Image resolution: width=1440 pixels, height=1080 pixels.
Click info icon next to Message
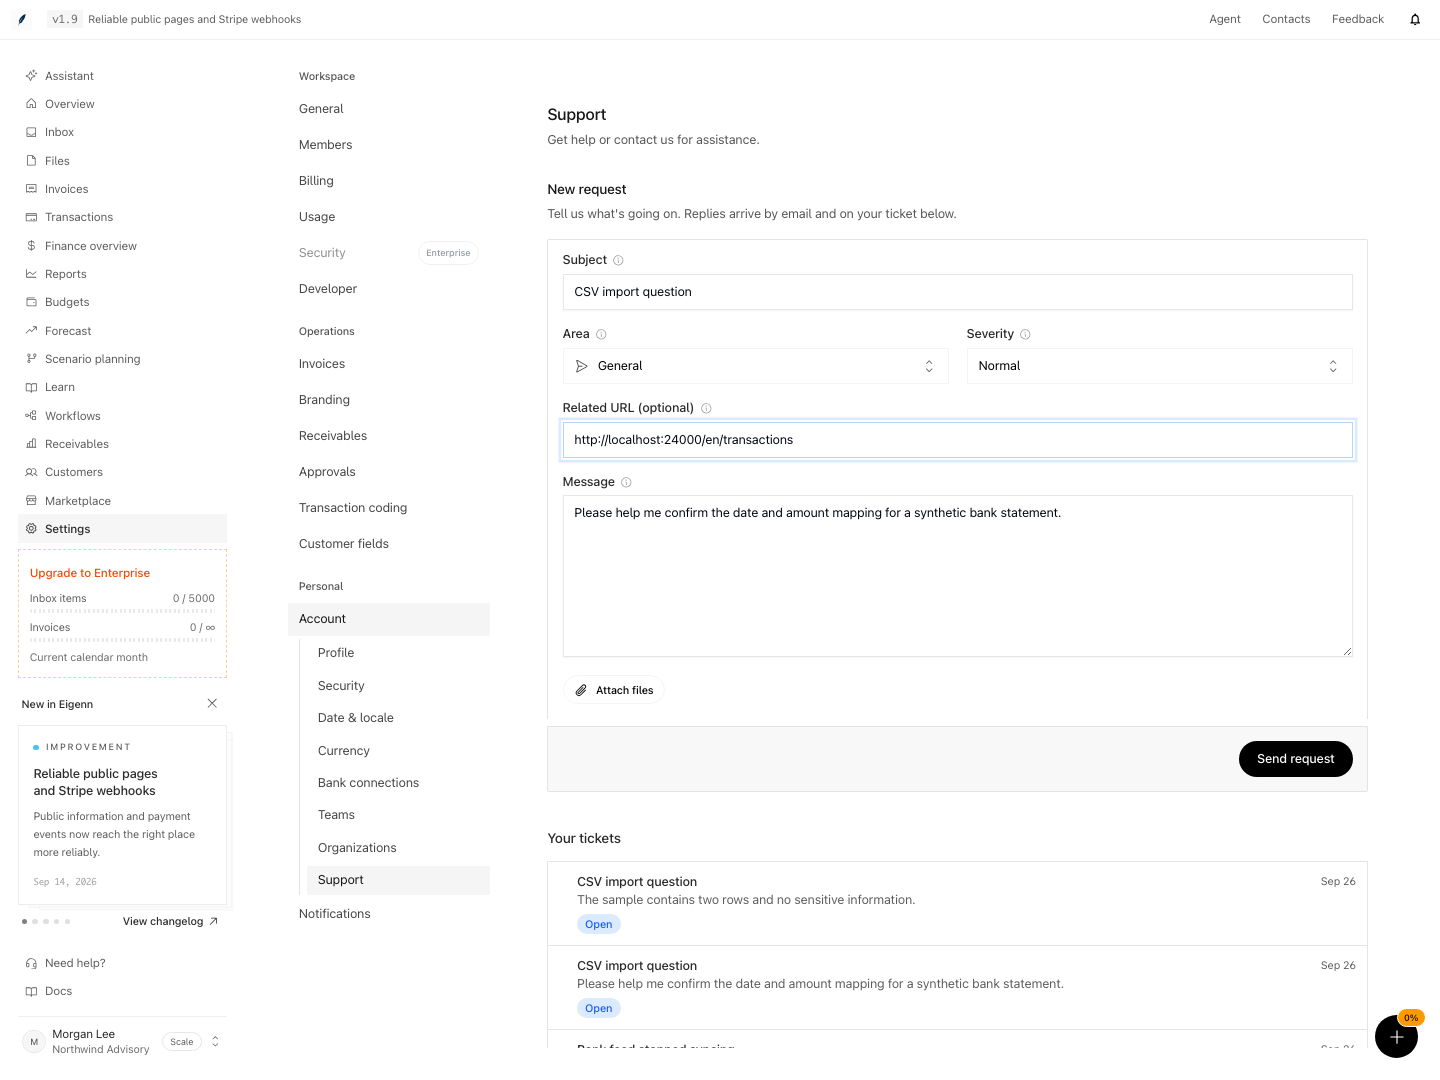(626, 482)
